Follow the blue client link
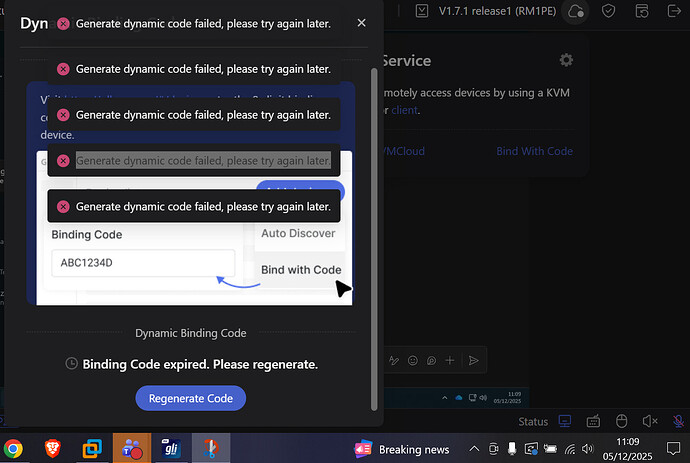 405,110
